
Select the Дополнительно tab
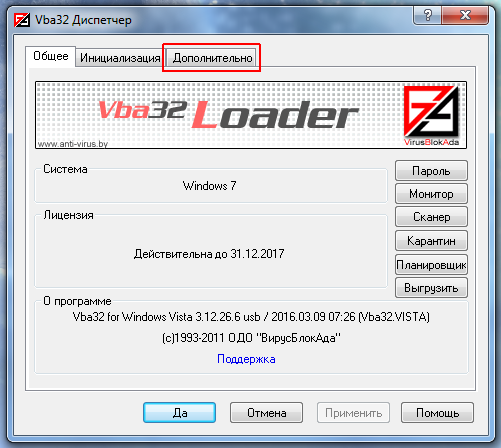[212, 58]
